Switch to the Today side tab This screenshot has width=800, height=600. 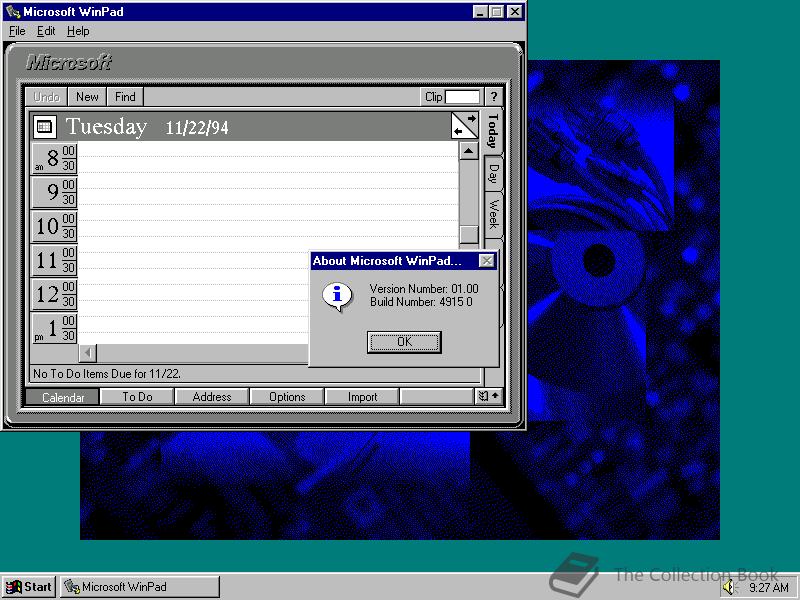point(492,131)
